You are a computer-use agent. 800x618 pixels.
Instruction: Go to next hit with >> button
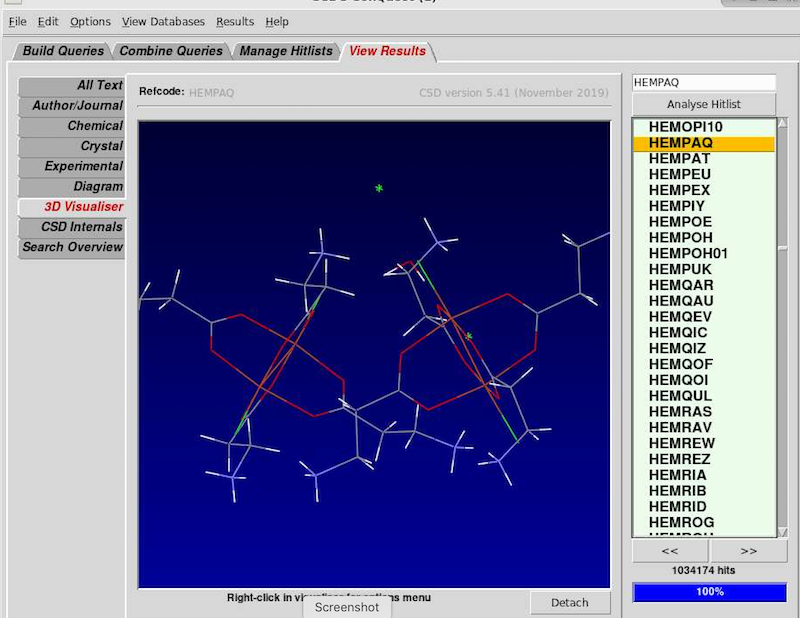pyautogui.click(x=747, y=550)
